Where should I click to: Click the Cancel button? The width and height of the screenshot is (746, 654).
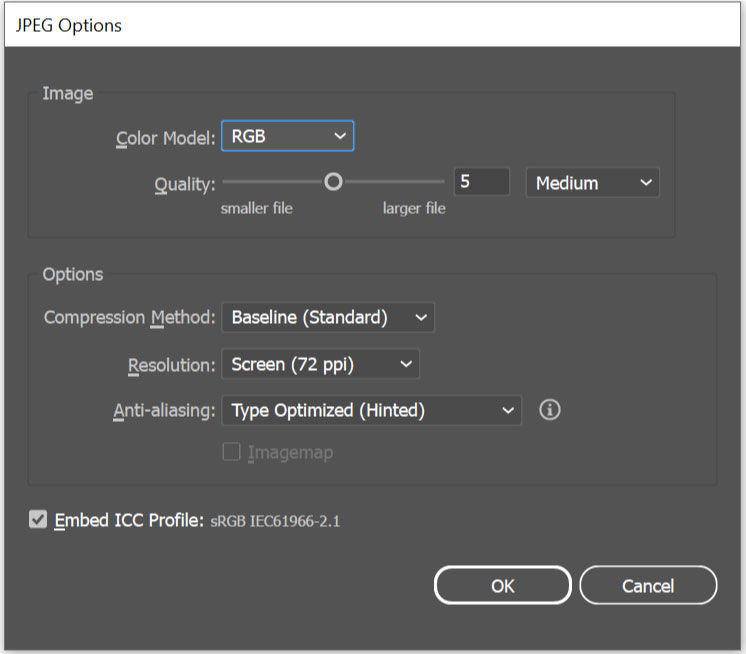coord(648,586)
